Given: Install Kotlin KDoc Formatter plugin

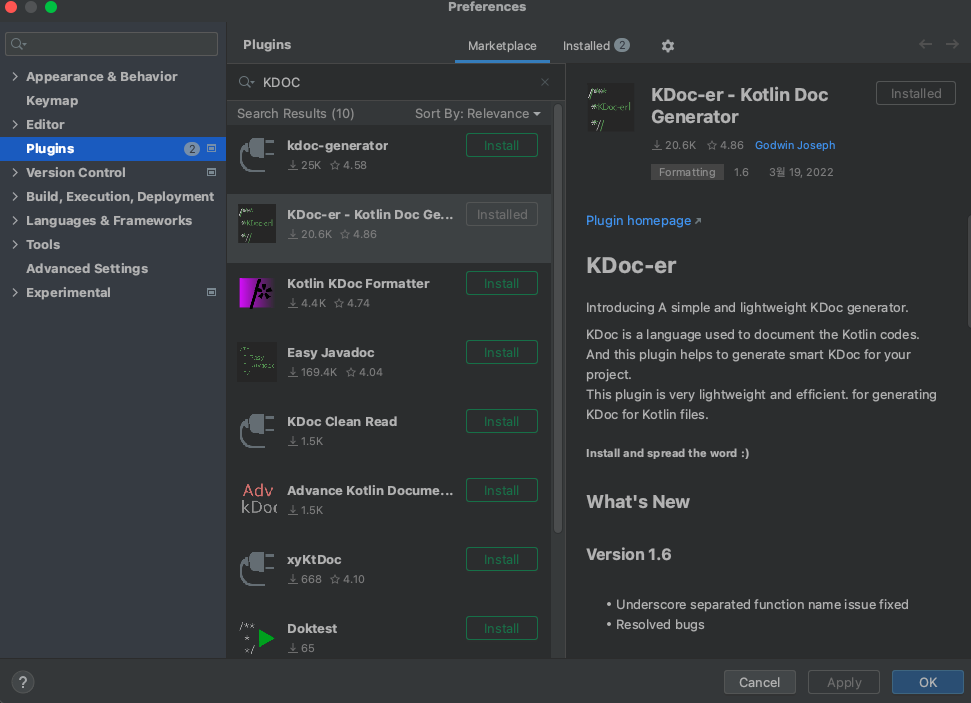Looking at the screenshot, I should pos(502,284).
